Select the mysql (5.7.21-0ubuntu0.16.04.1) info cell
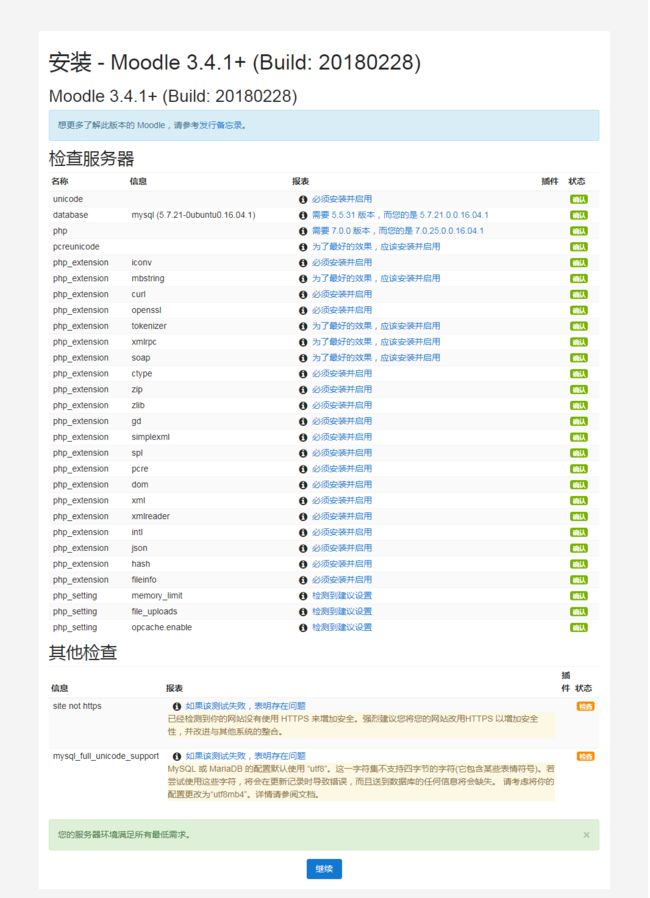 tap(194, 215)
